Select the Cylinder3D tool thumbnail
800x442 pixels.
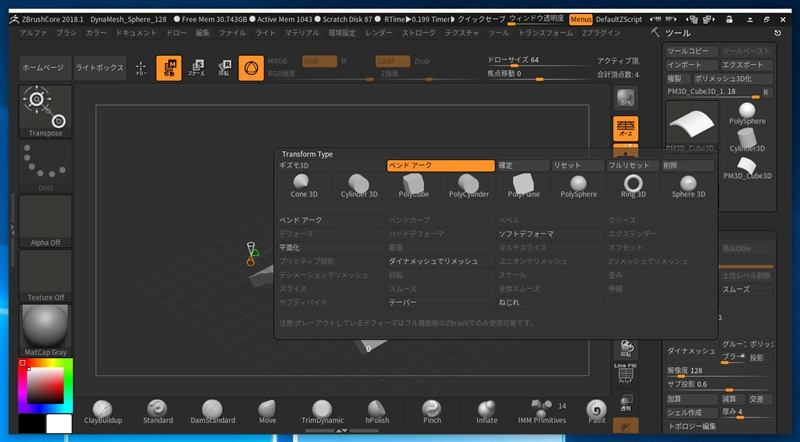747,140
